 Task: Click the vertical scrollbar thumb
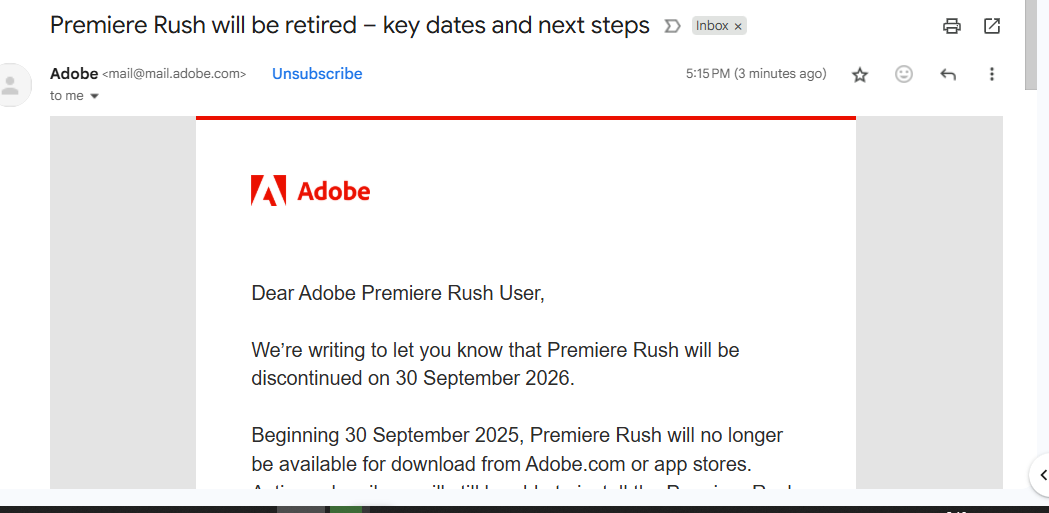(1031, 45)
